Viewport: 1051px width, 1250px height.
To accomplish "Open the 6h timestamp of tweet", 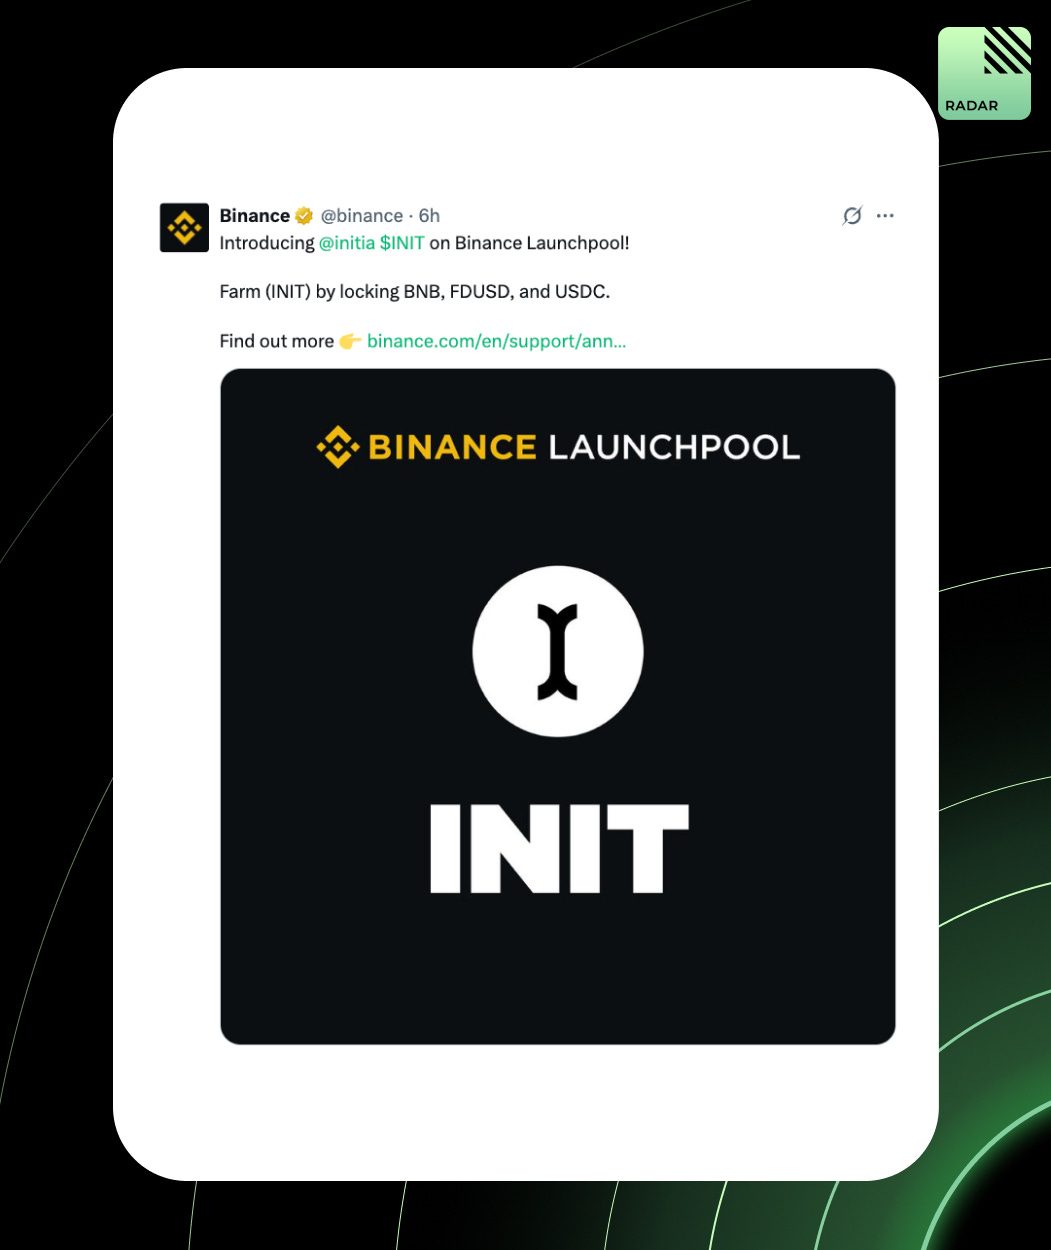I will point(429,216).
